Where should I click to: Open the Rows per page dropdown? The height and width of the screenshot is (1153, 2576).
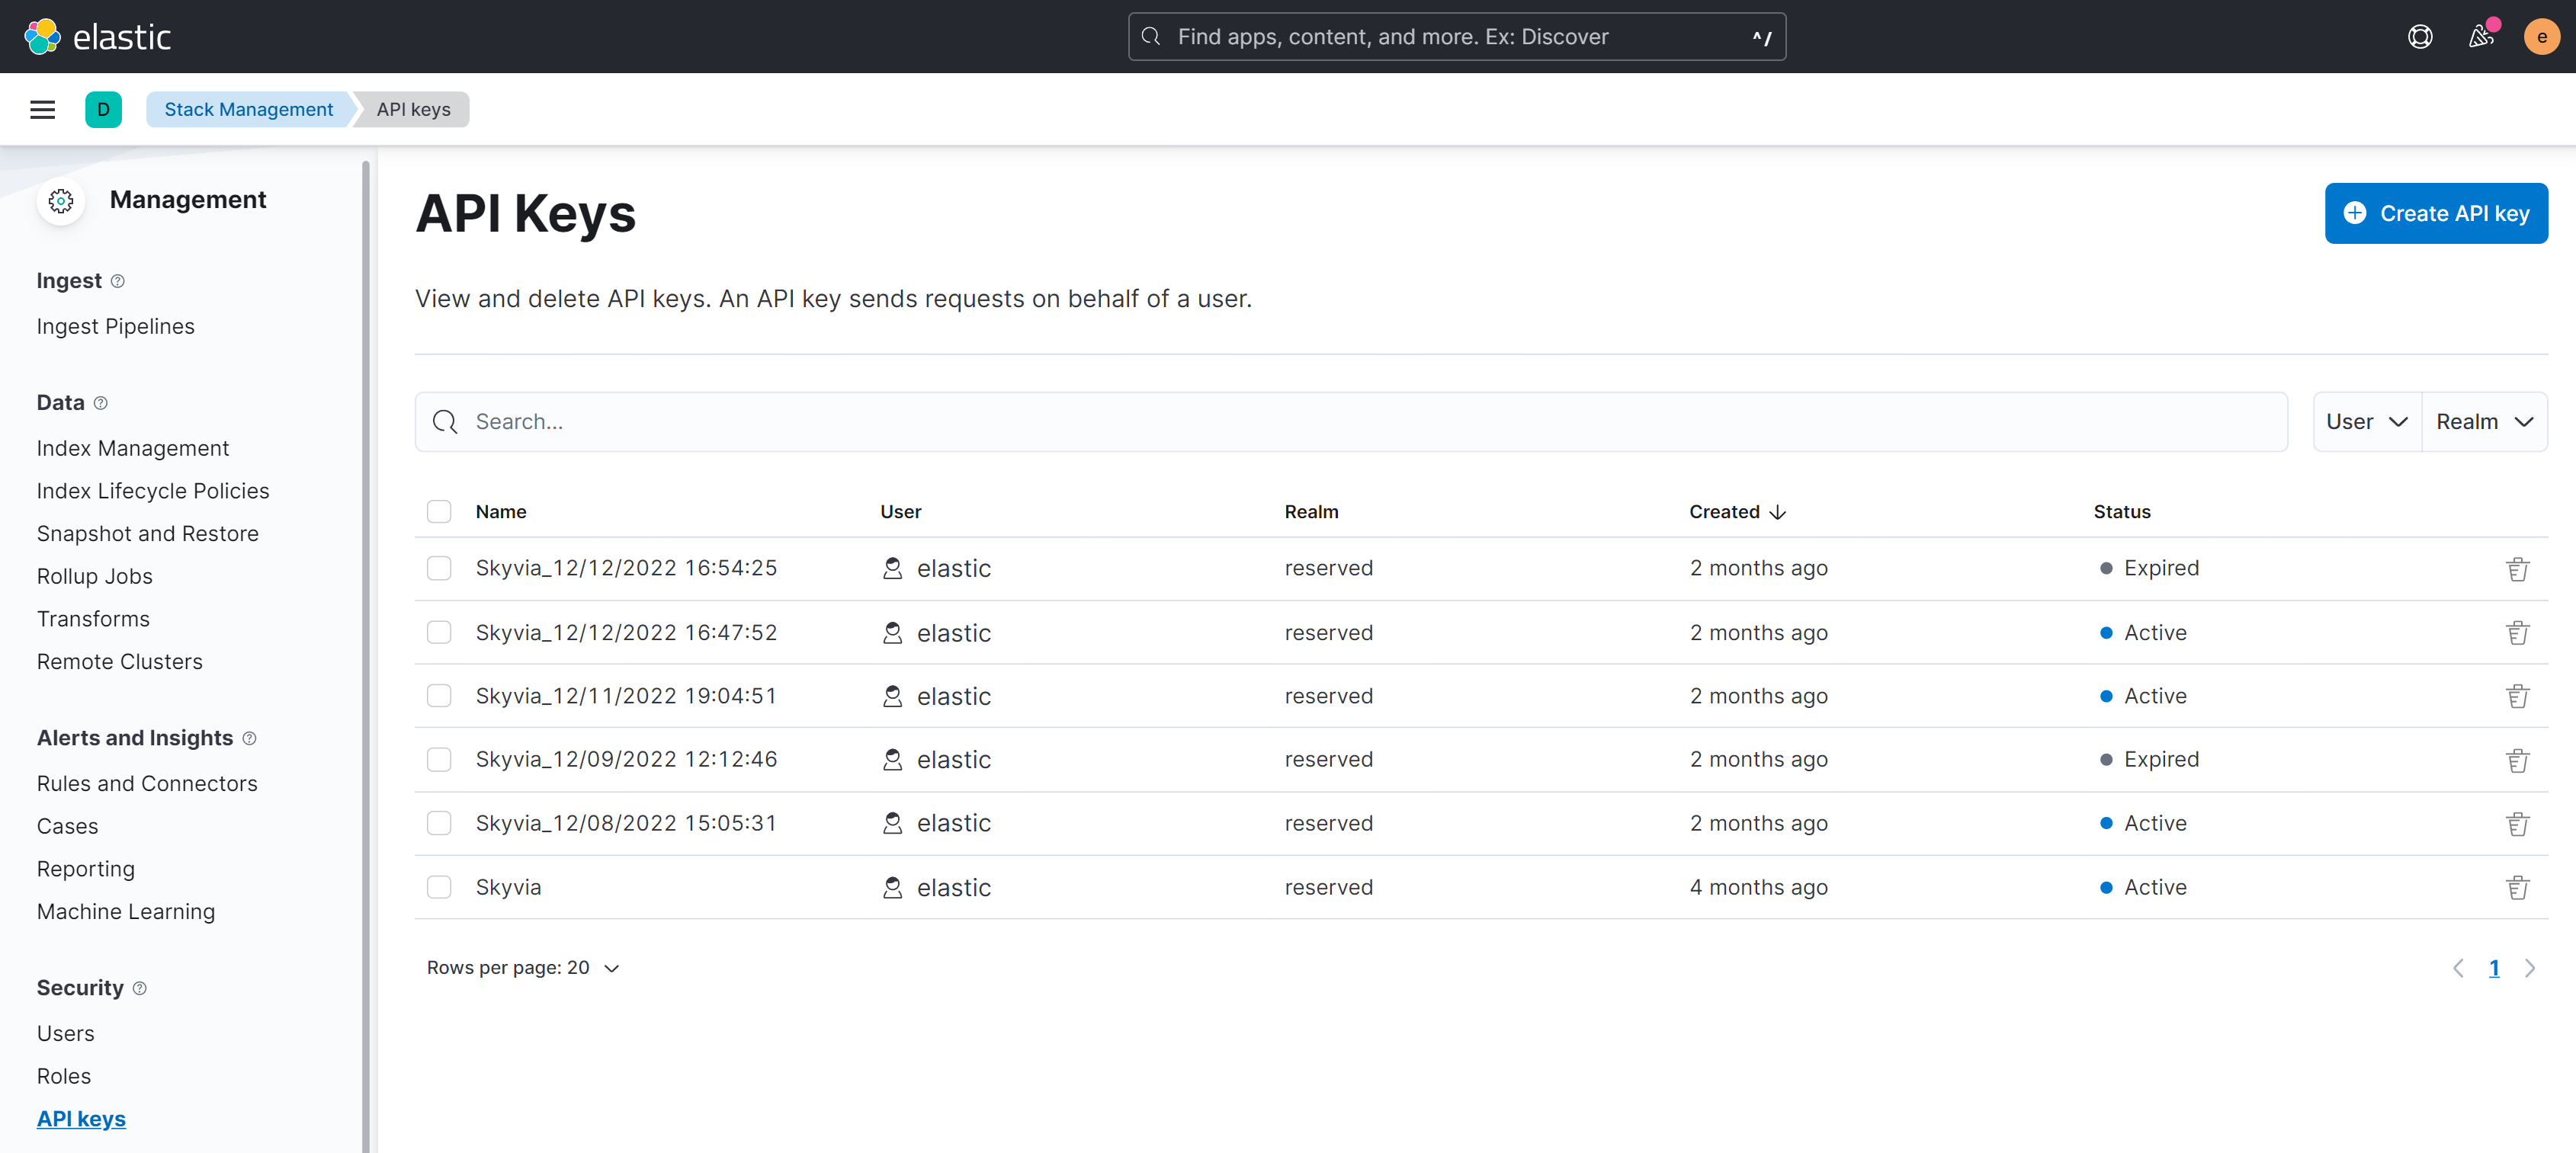tap(523, 968)
